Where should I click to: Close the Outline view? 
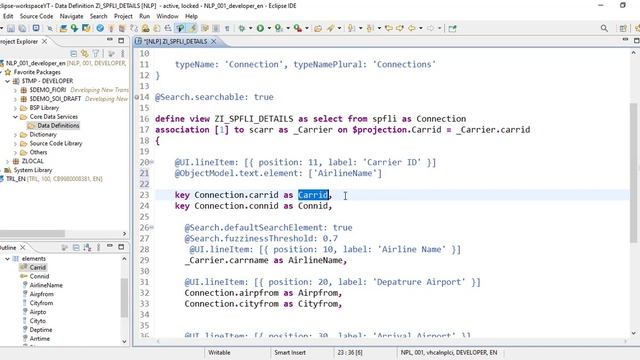pyautogui.click(x=22, y=247)
